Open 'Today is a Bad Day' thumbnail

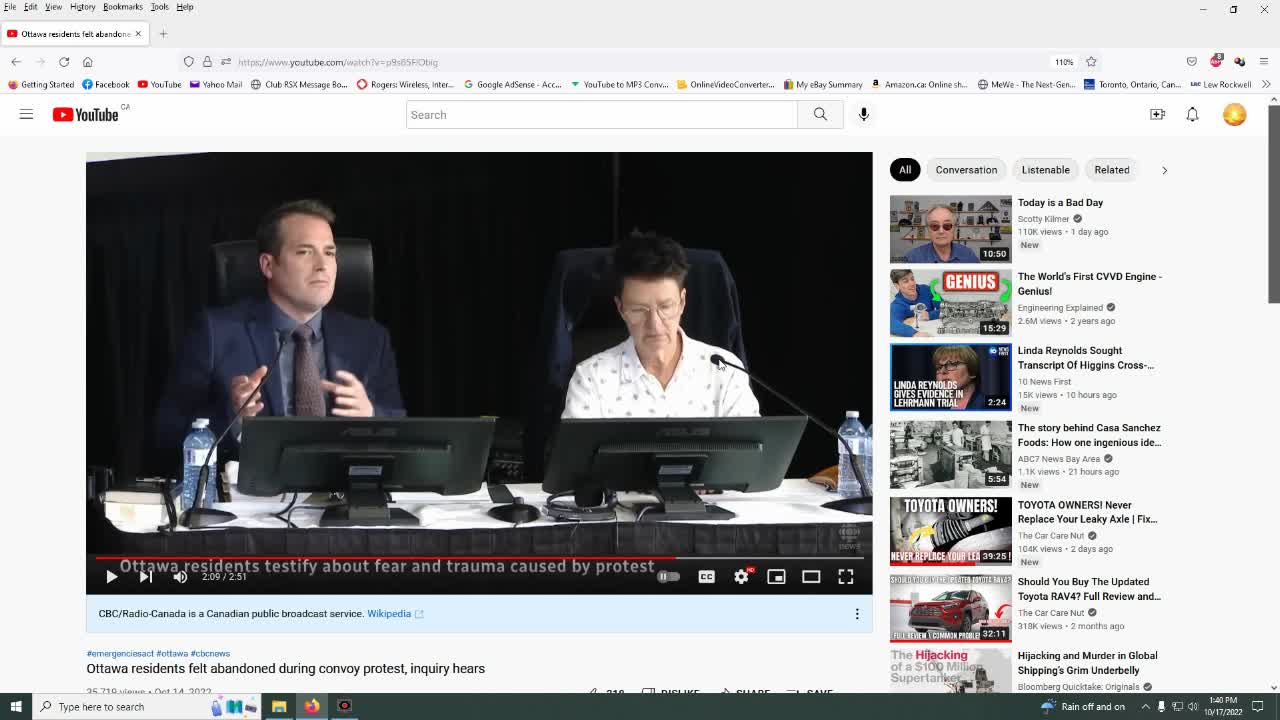click(951, 229)
